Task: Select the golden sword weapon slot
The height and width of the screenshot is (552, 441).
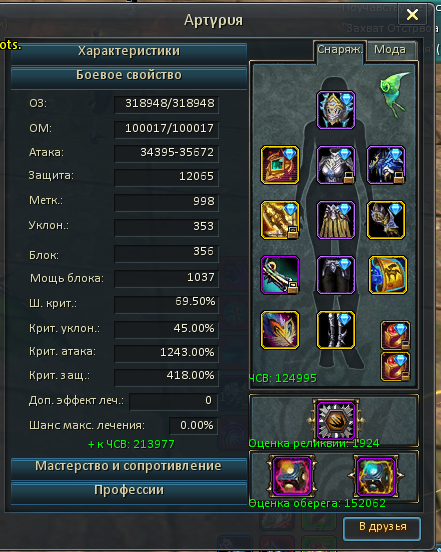Action: click(280, 220)
